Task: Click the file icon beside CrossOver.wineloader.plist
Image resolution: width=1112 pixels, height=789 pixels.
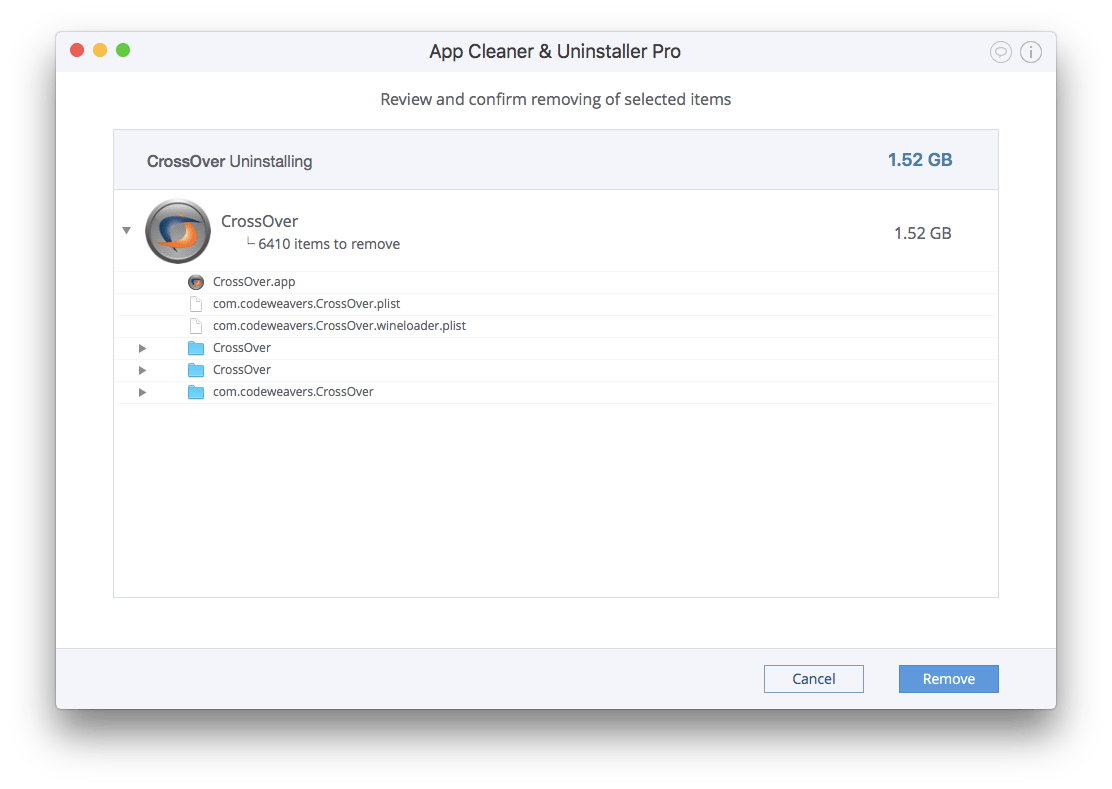Action: coord(196,326)
